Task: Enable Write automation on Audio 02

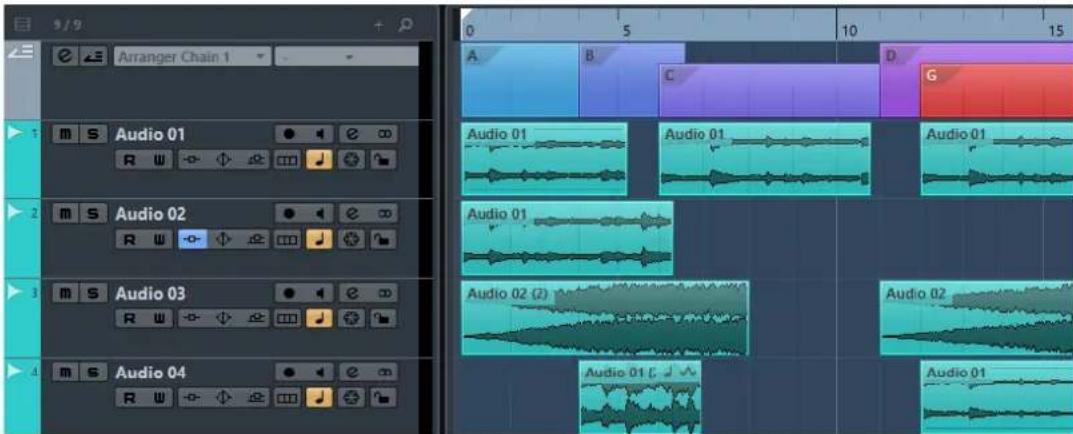Action: (x=159, y=240)
